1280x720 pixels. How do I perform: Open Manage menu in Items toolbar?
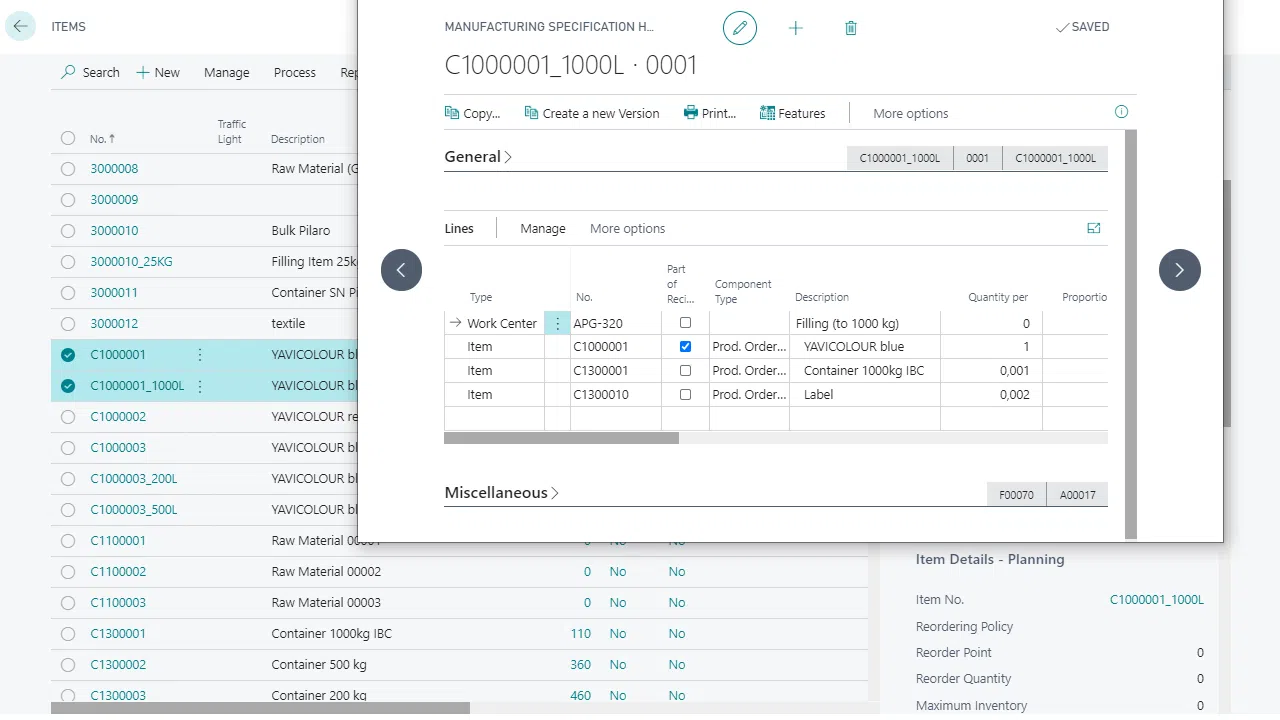pos(227,72)
